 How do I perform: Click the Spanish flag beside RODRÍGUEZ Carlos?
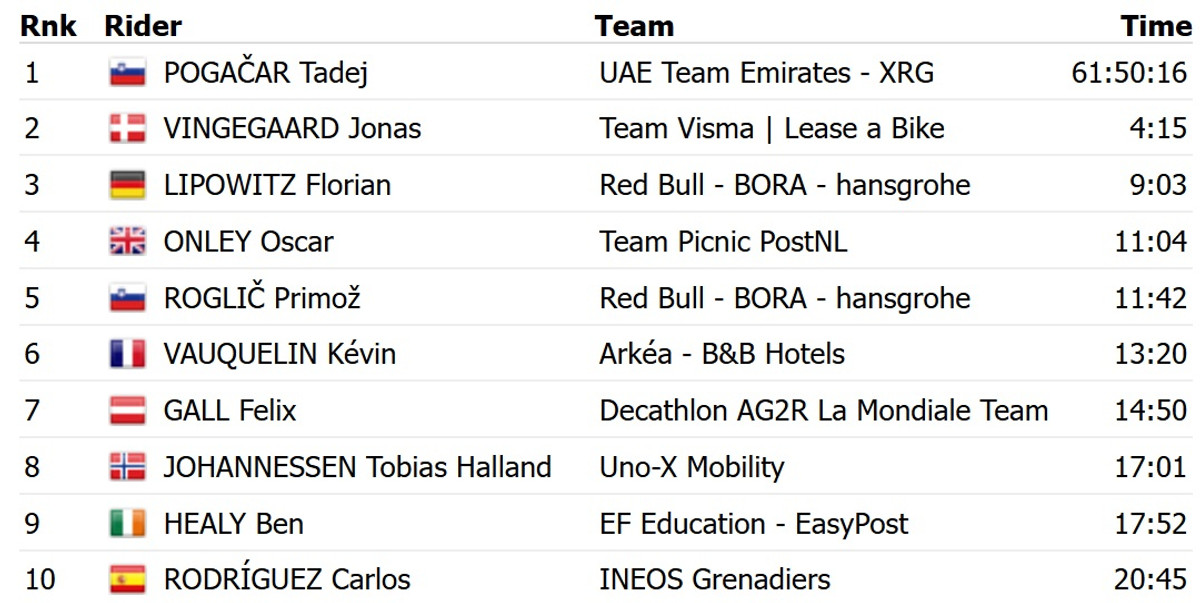(128, 580)
